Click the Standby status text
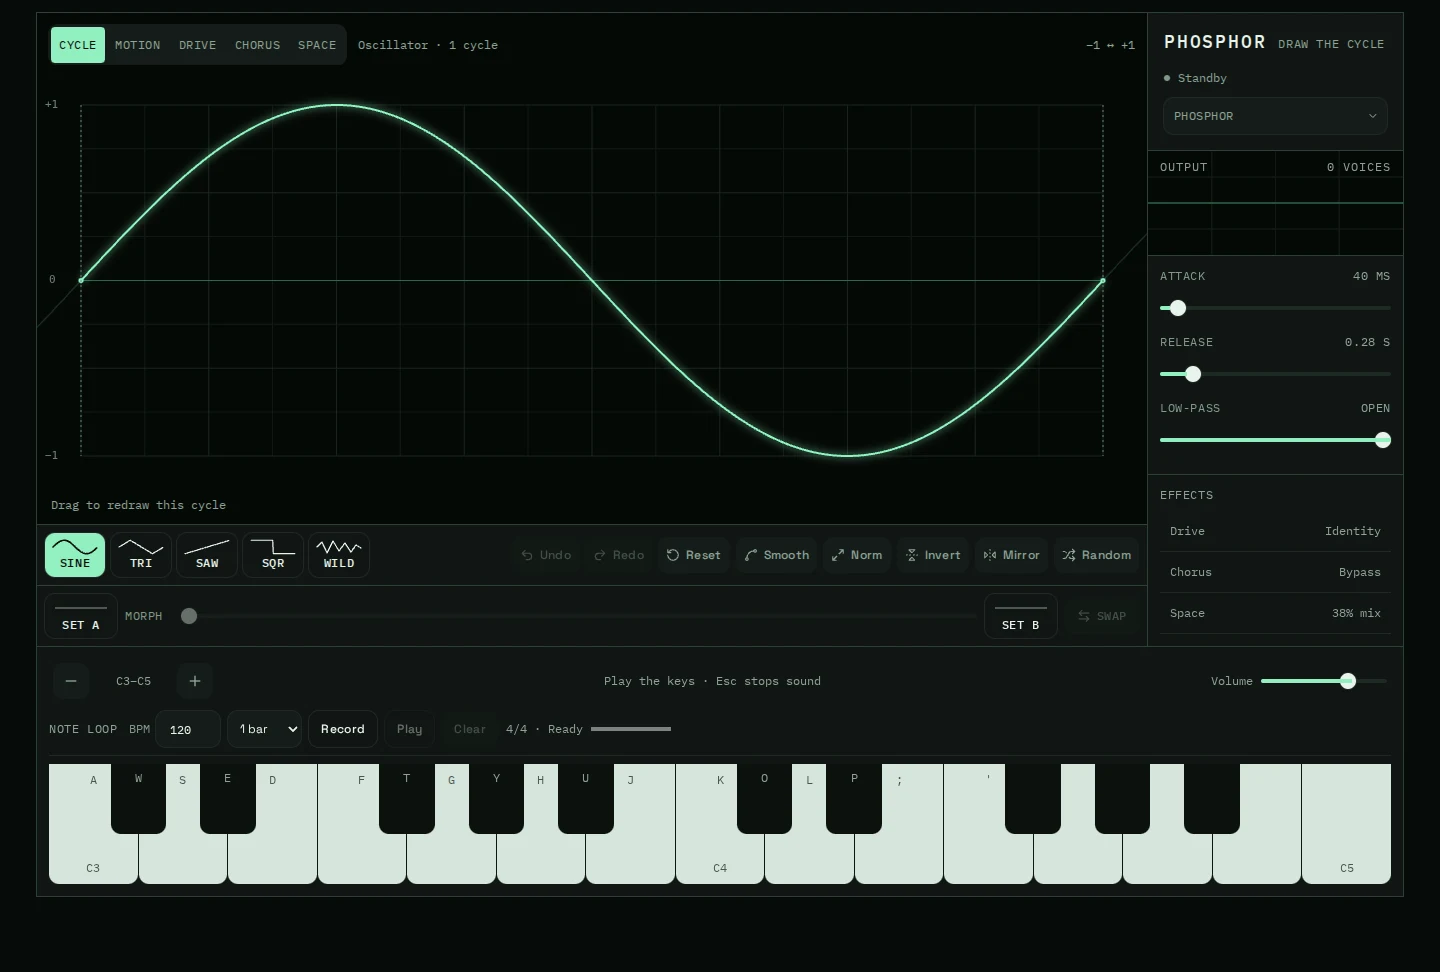The height and width of the screenshot is (972, 1440). pyautogui.click(x=1202, y=78)
